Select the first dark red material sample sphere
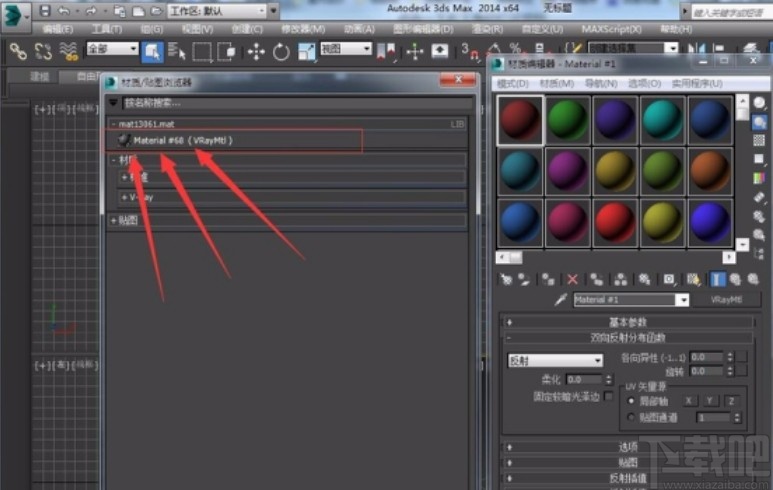The width and height of the screenshot is (773, 490). [x=520, y=120]
